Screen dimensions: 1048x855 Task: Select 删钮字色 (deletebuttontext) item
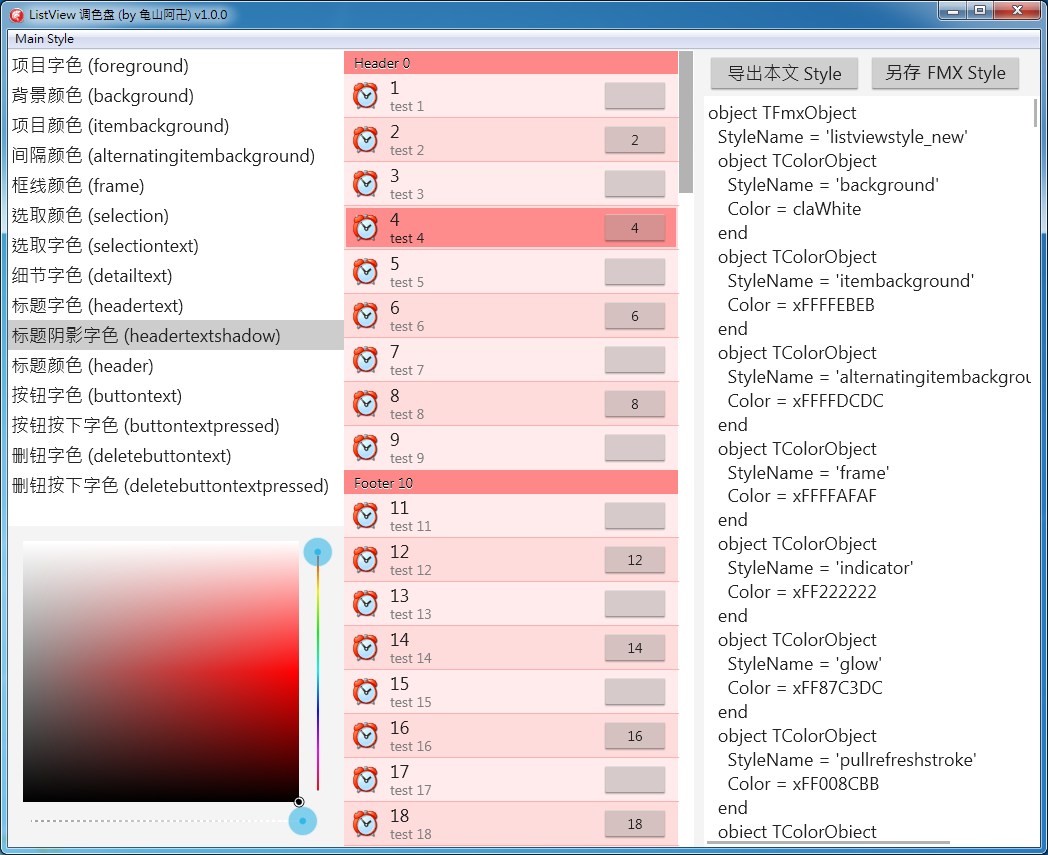click(176, 456)
